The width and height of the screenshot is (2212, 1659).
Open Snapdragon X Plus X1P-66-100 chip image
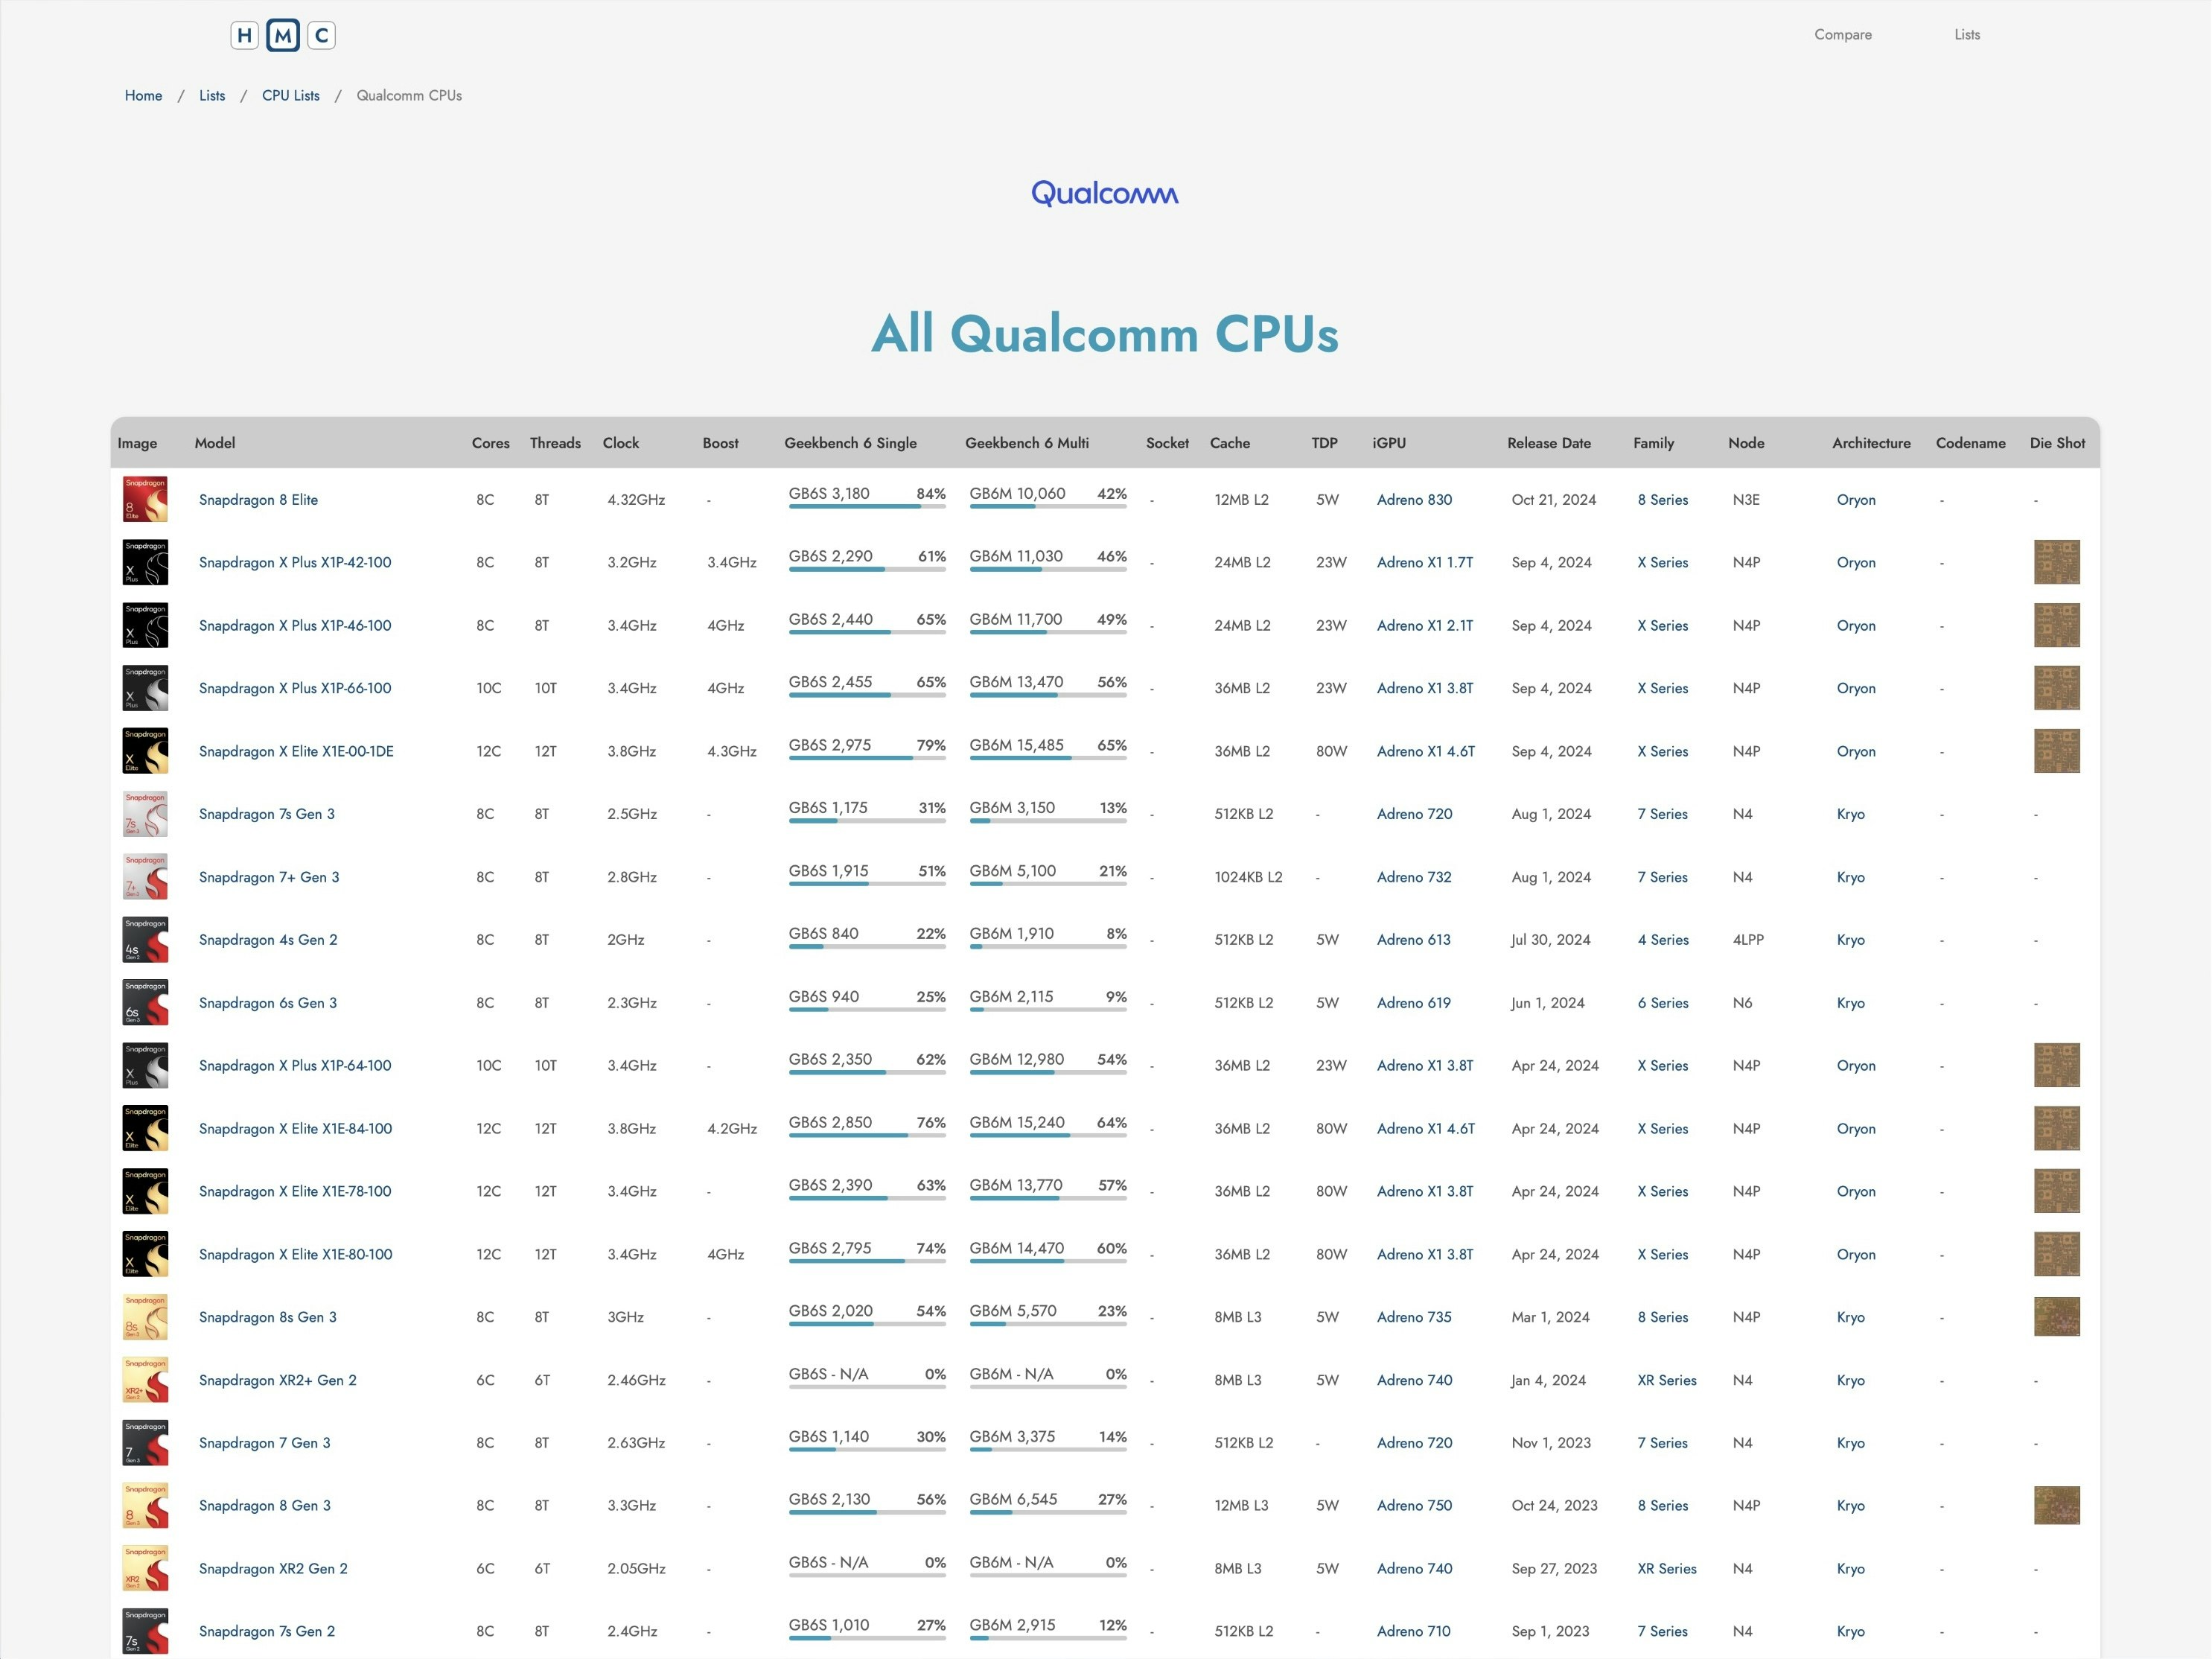coord(145,688)
